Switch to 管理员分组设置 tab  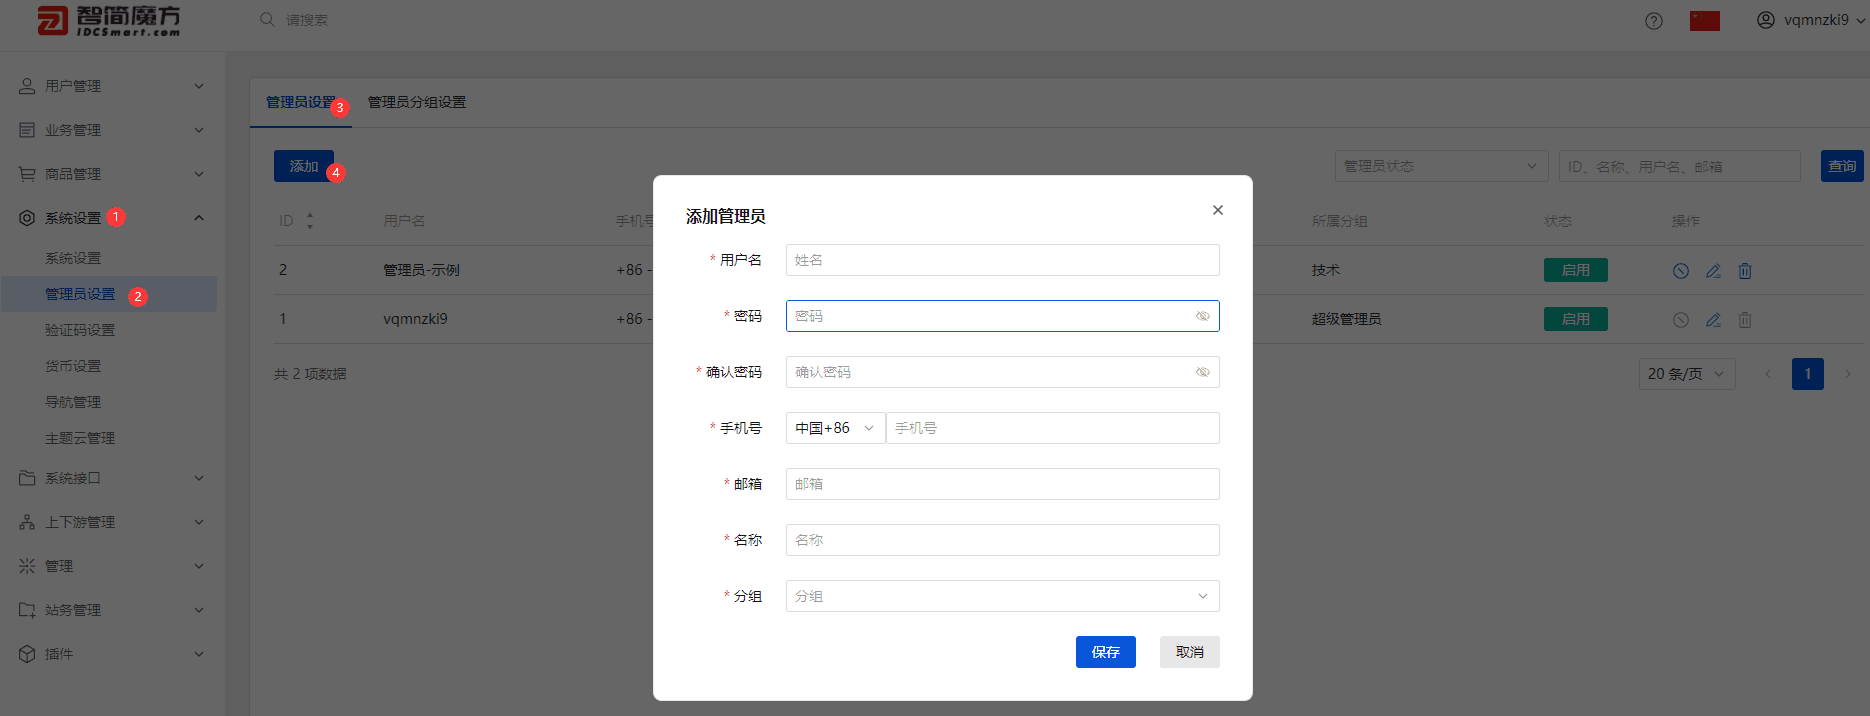417,102
